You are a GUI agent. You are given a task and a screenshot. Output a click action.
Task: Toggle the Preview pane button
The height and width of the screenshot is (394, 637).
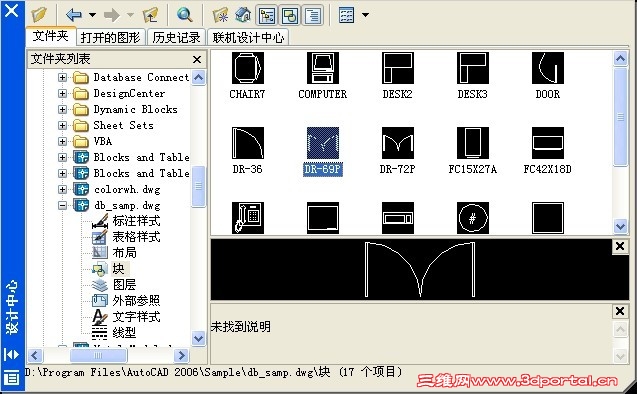(289, 15)
